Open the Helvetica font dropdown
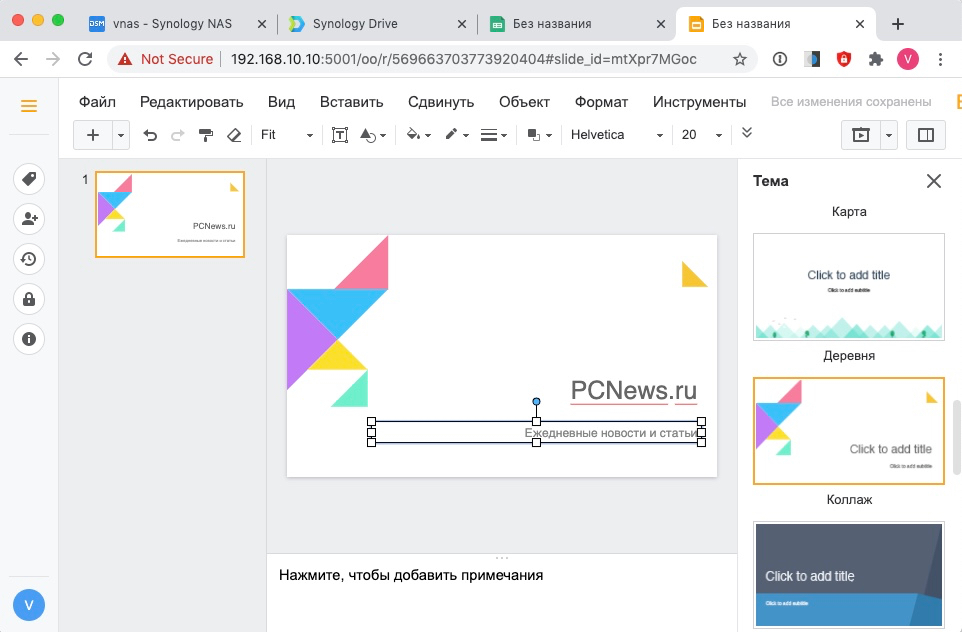 click(x=616, y=135)
